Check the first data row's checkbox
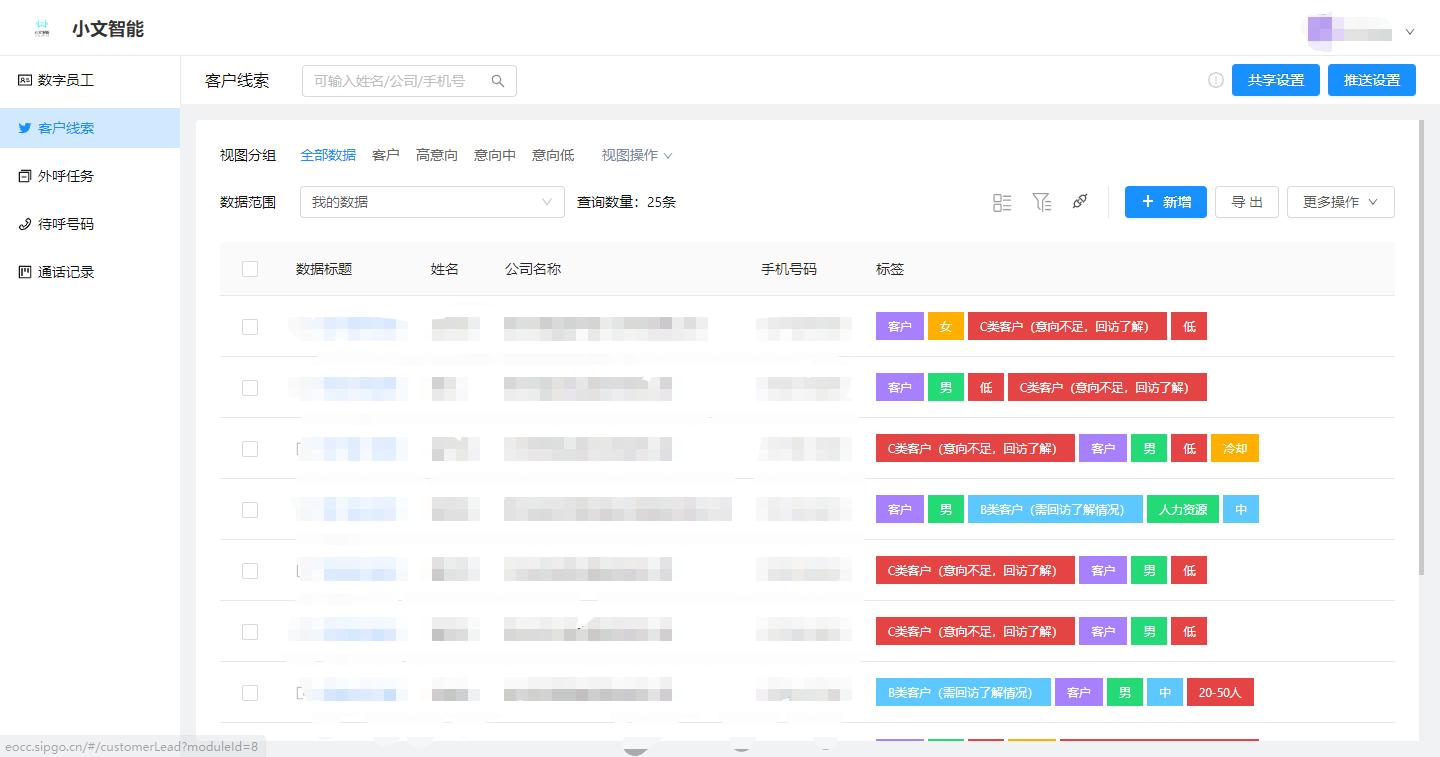The height and width of the screenshot is (757, 1440). (250, 326)
